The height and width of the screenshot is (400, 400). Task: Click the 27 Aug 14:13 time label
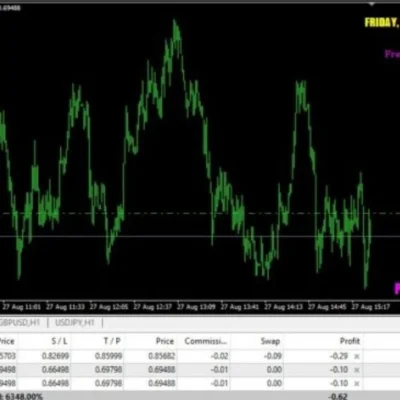284,307
